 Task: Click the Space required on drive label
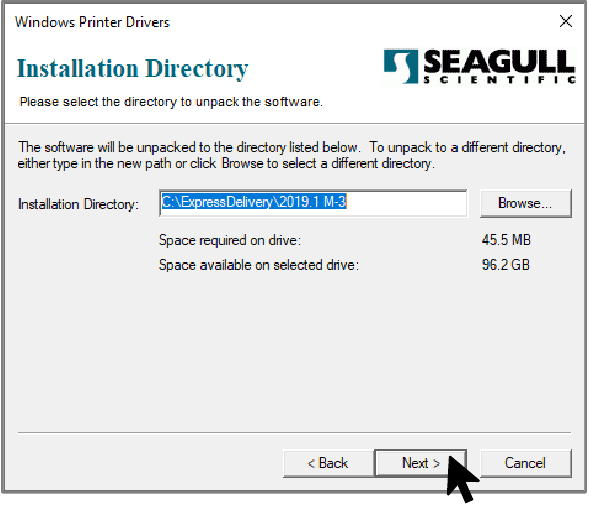[x=230, y=240]
